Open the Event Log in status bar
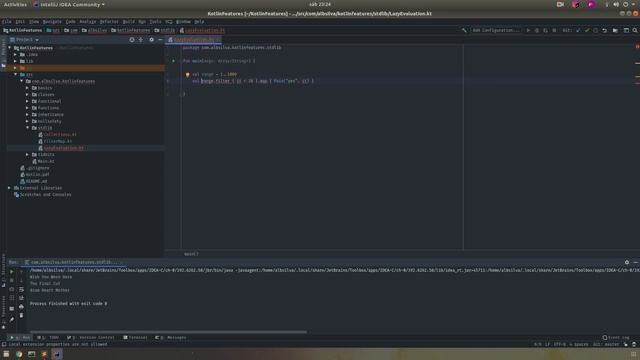640x360 pixels. (616, 338)
